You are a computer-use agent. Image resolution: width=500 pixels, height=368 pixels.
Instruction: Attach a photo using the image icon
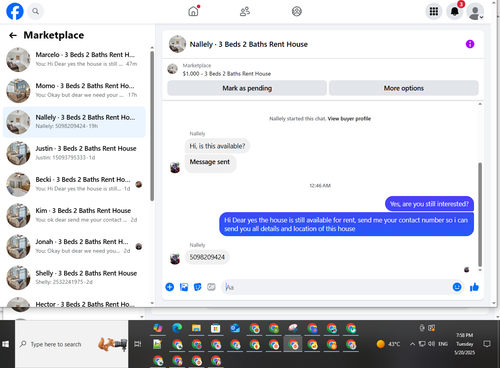pos(184,287)
